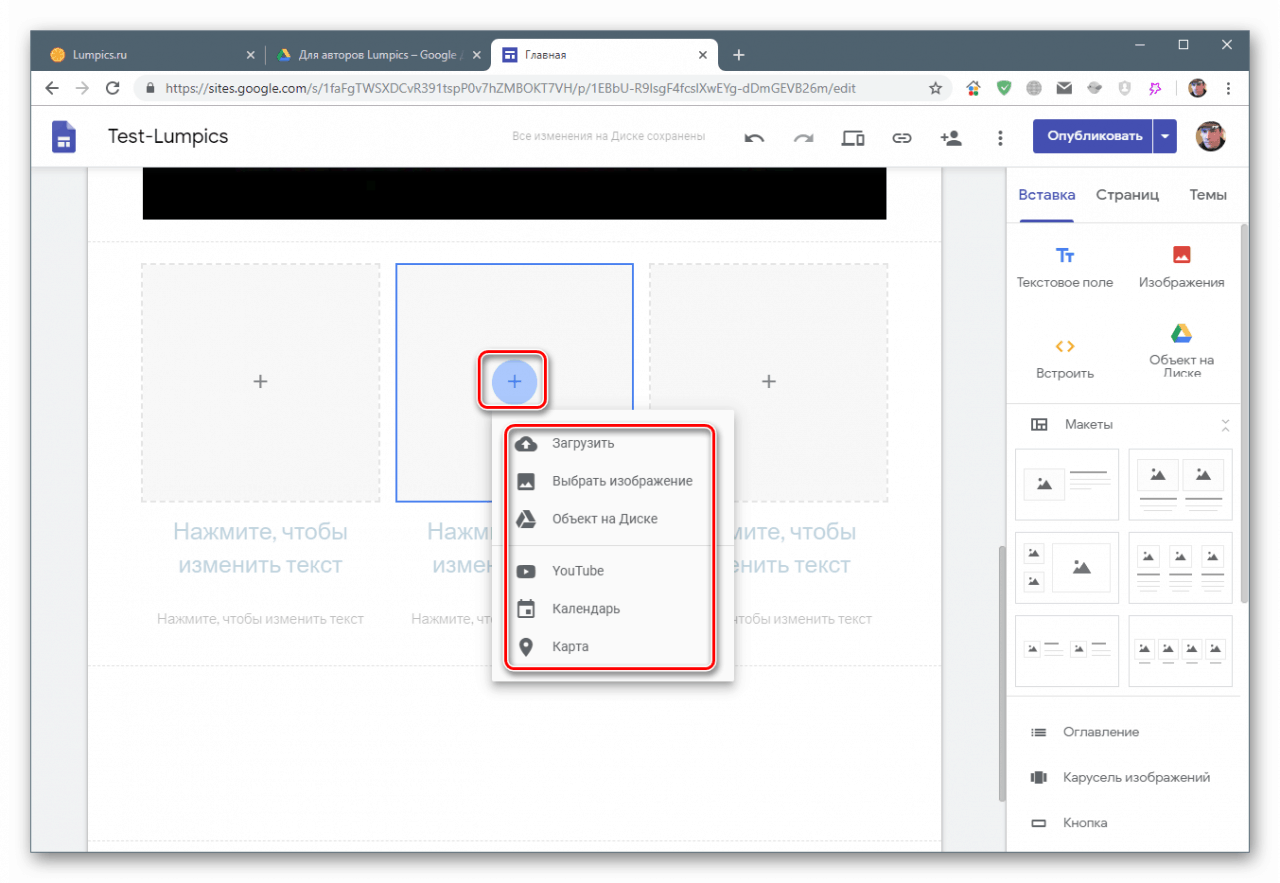Open a new browser tab
The height and width of the screenshot is (883, 1280).
click(x=738, y=55)
